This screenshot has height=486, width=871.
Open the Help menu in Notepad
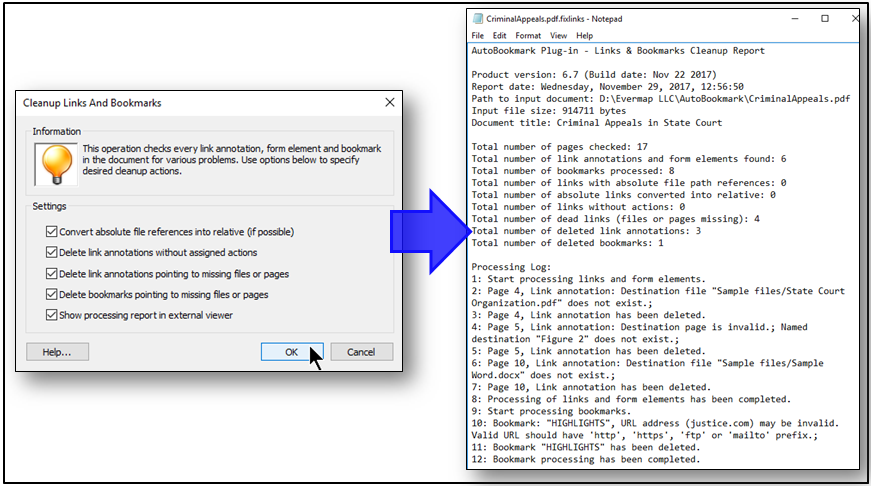584,36
